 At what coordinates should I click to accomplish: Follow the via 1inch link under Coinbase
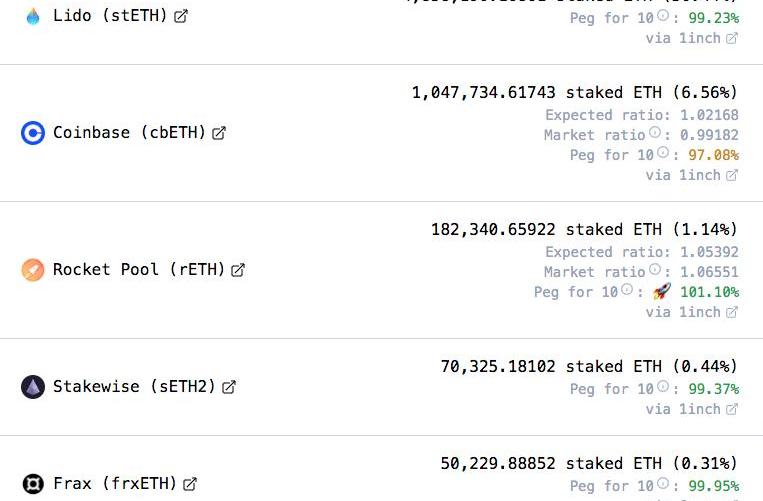pos(691,175)
